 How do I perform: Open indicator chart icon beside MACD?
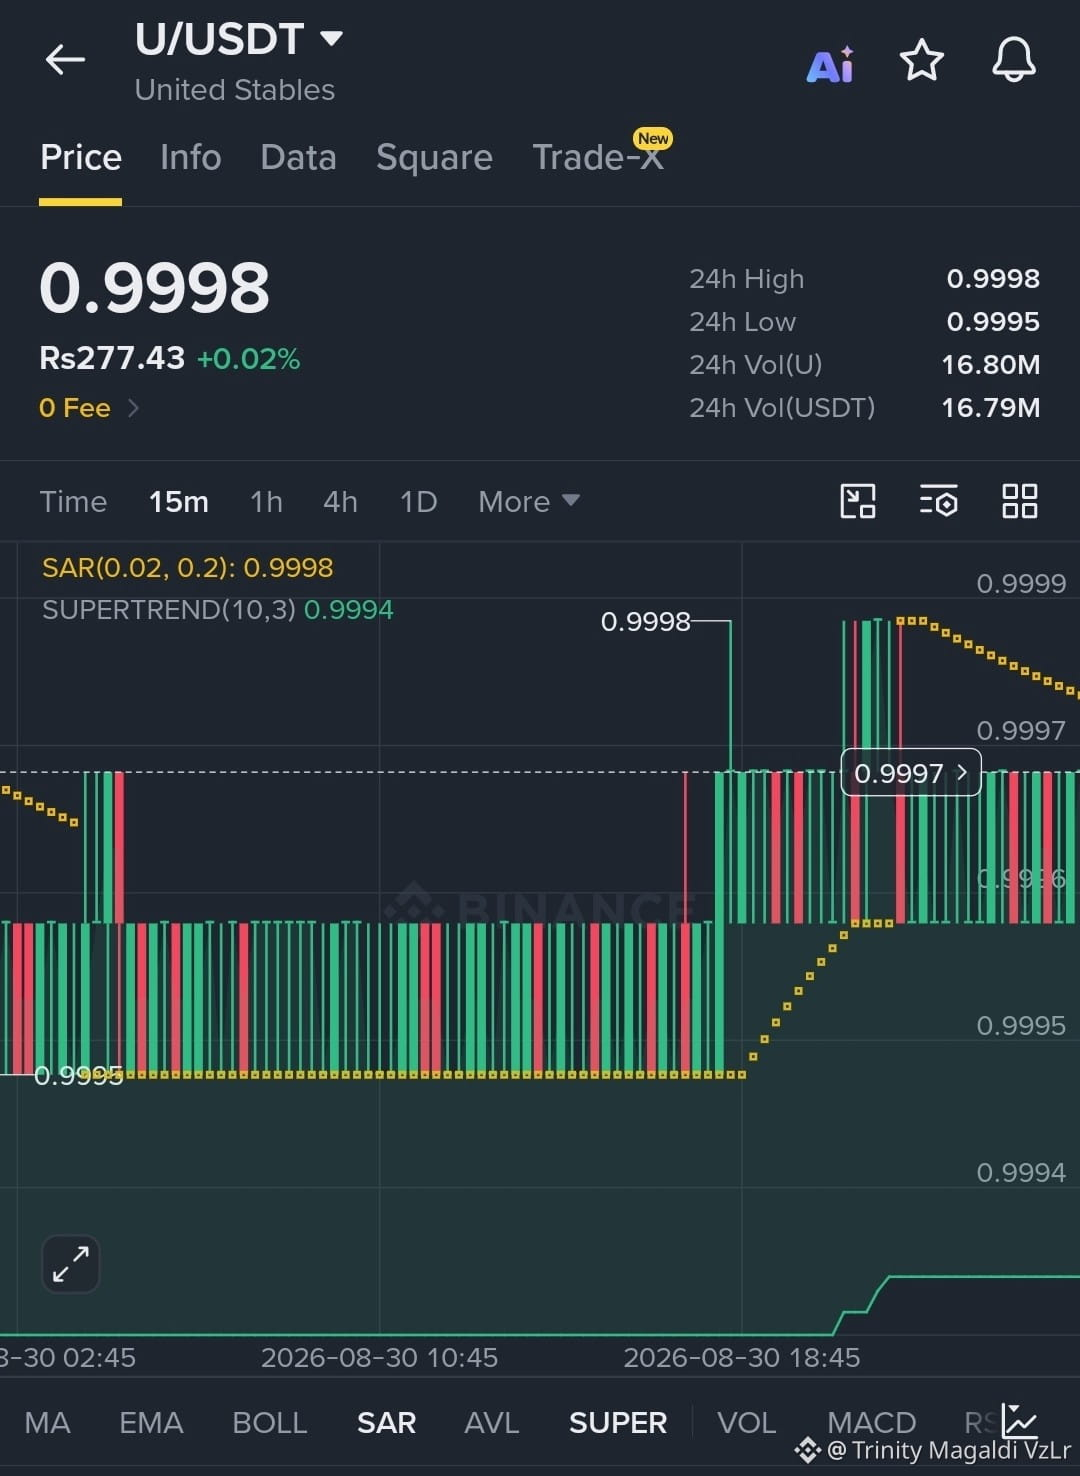coord(1020,1420)
